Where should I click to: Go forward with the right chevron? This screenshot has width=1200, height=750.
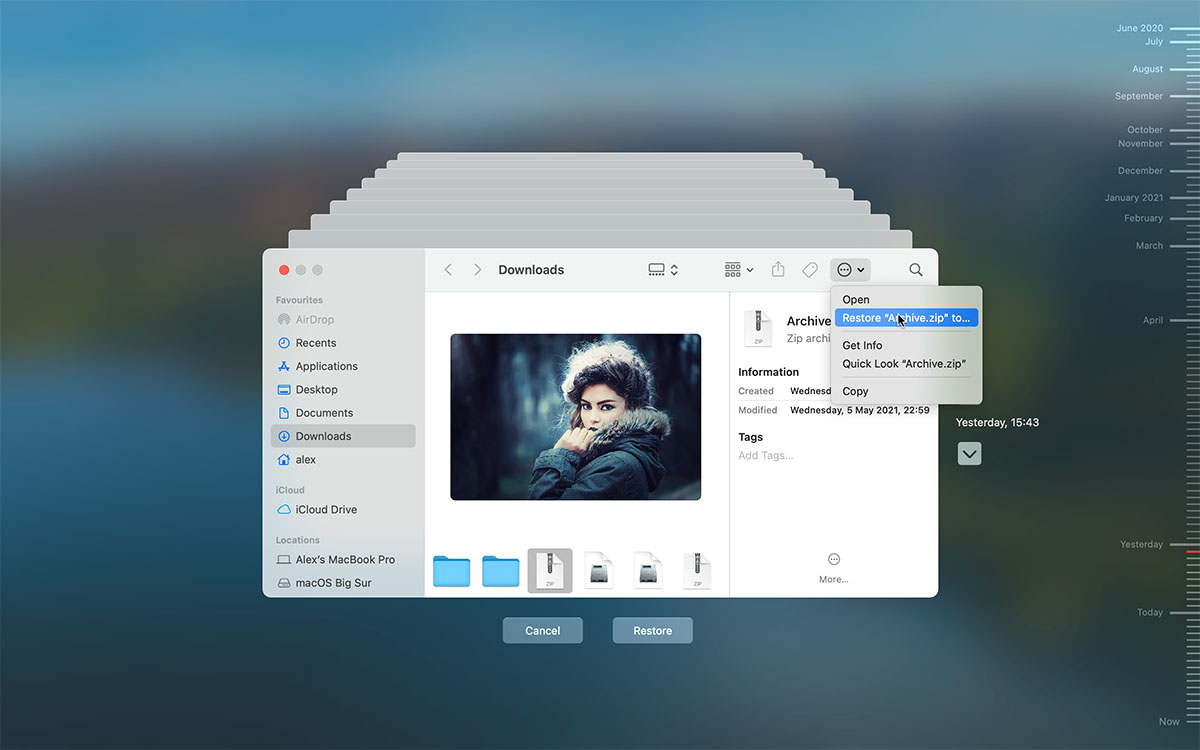[477, 270]
